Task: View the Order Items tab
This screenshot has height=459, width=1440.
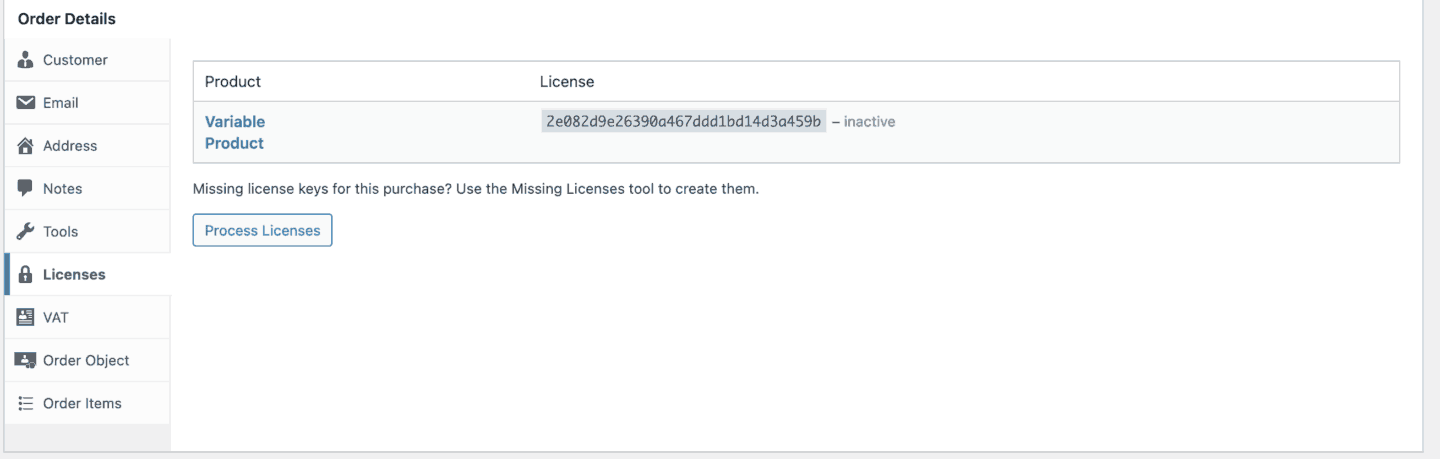Action: [x=87, y=403]
